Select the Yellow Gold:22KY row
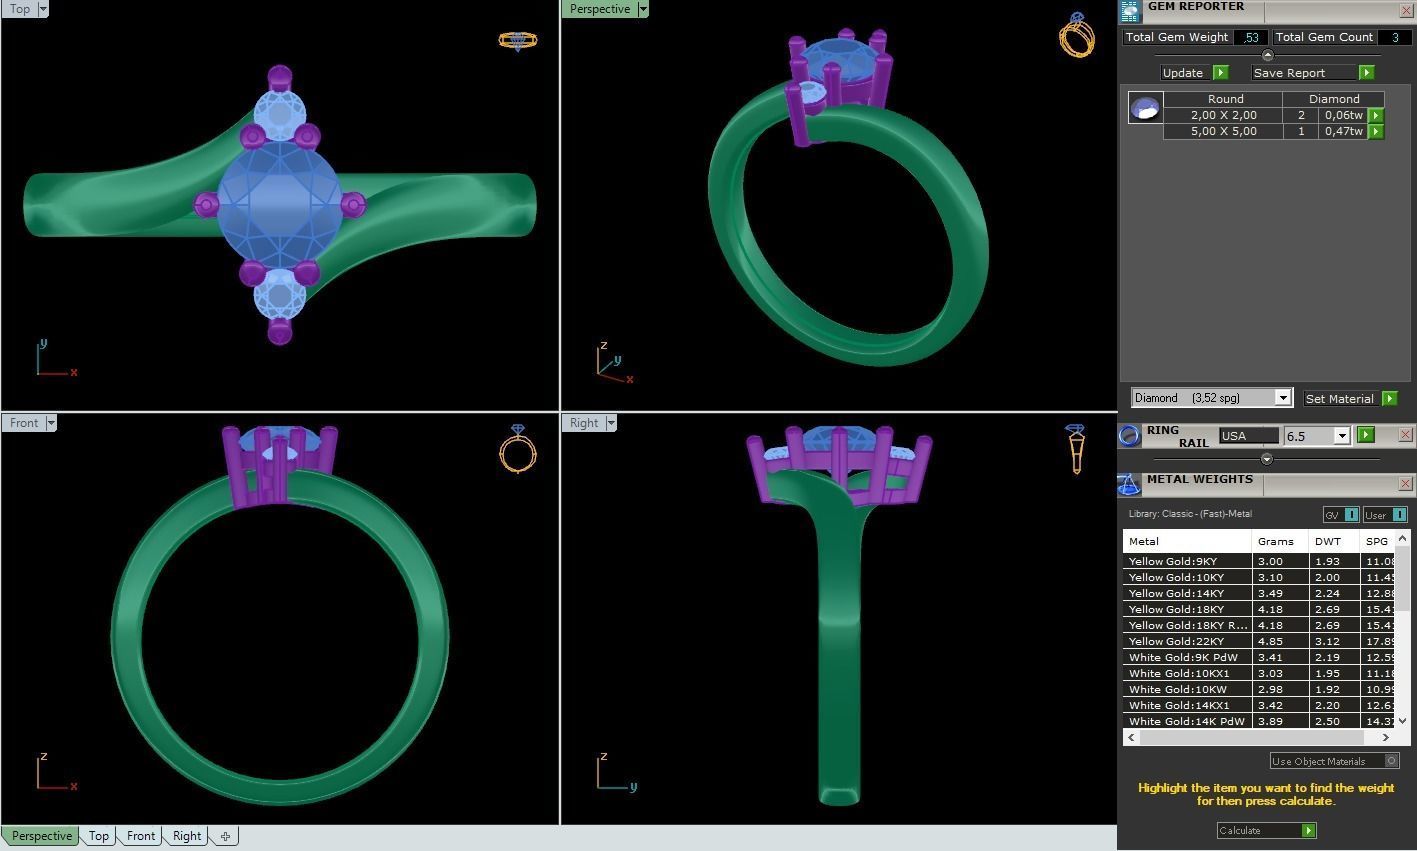This screenshot has width=1417, height=851. [1261, 641]
